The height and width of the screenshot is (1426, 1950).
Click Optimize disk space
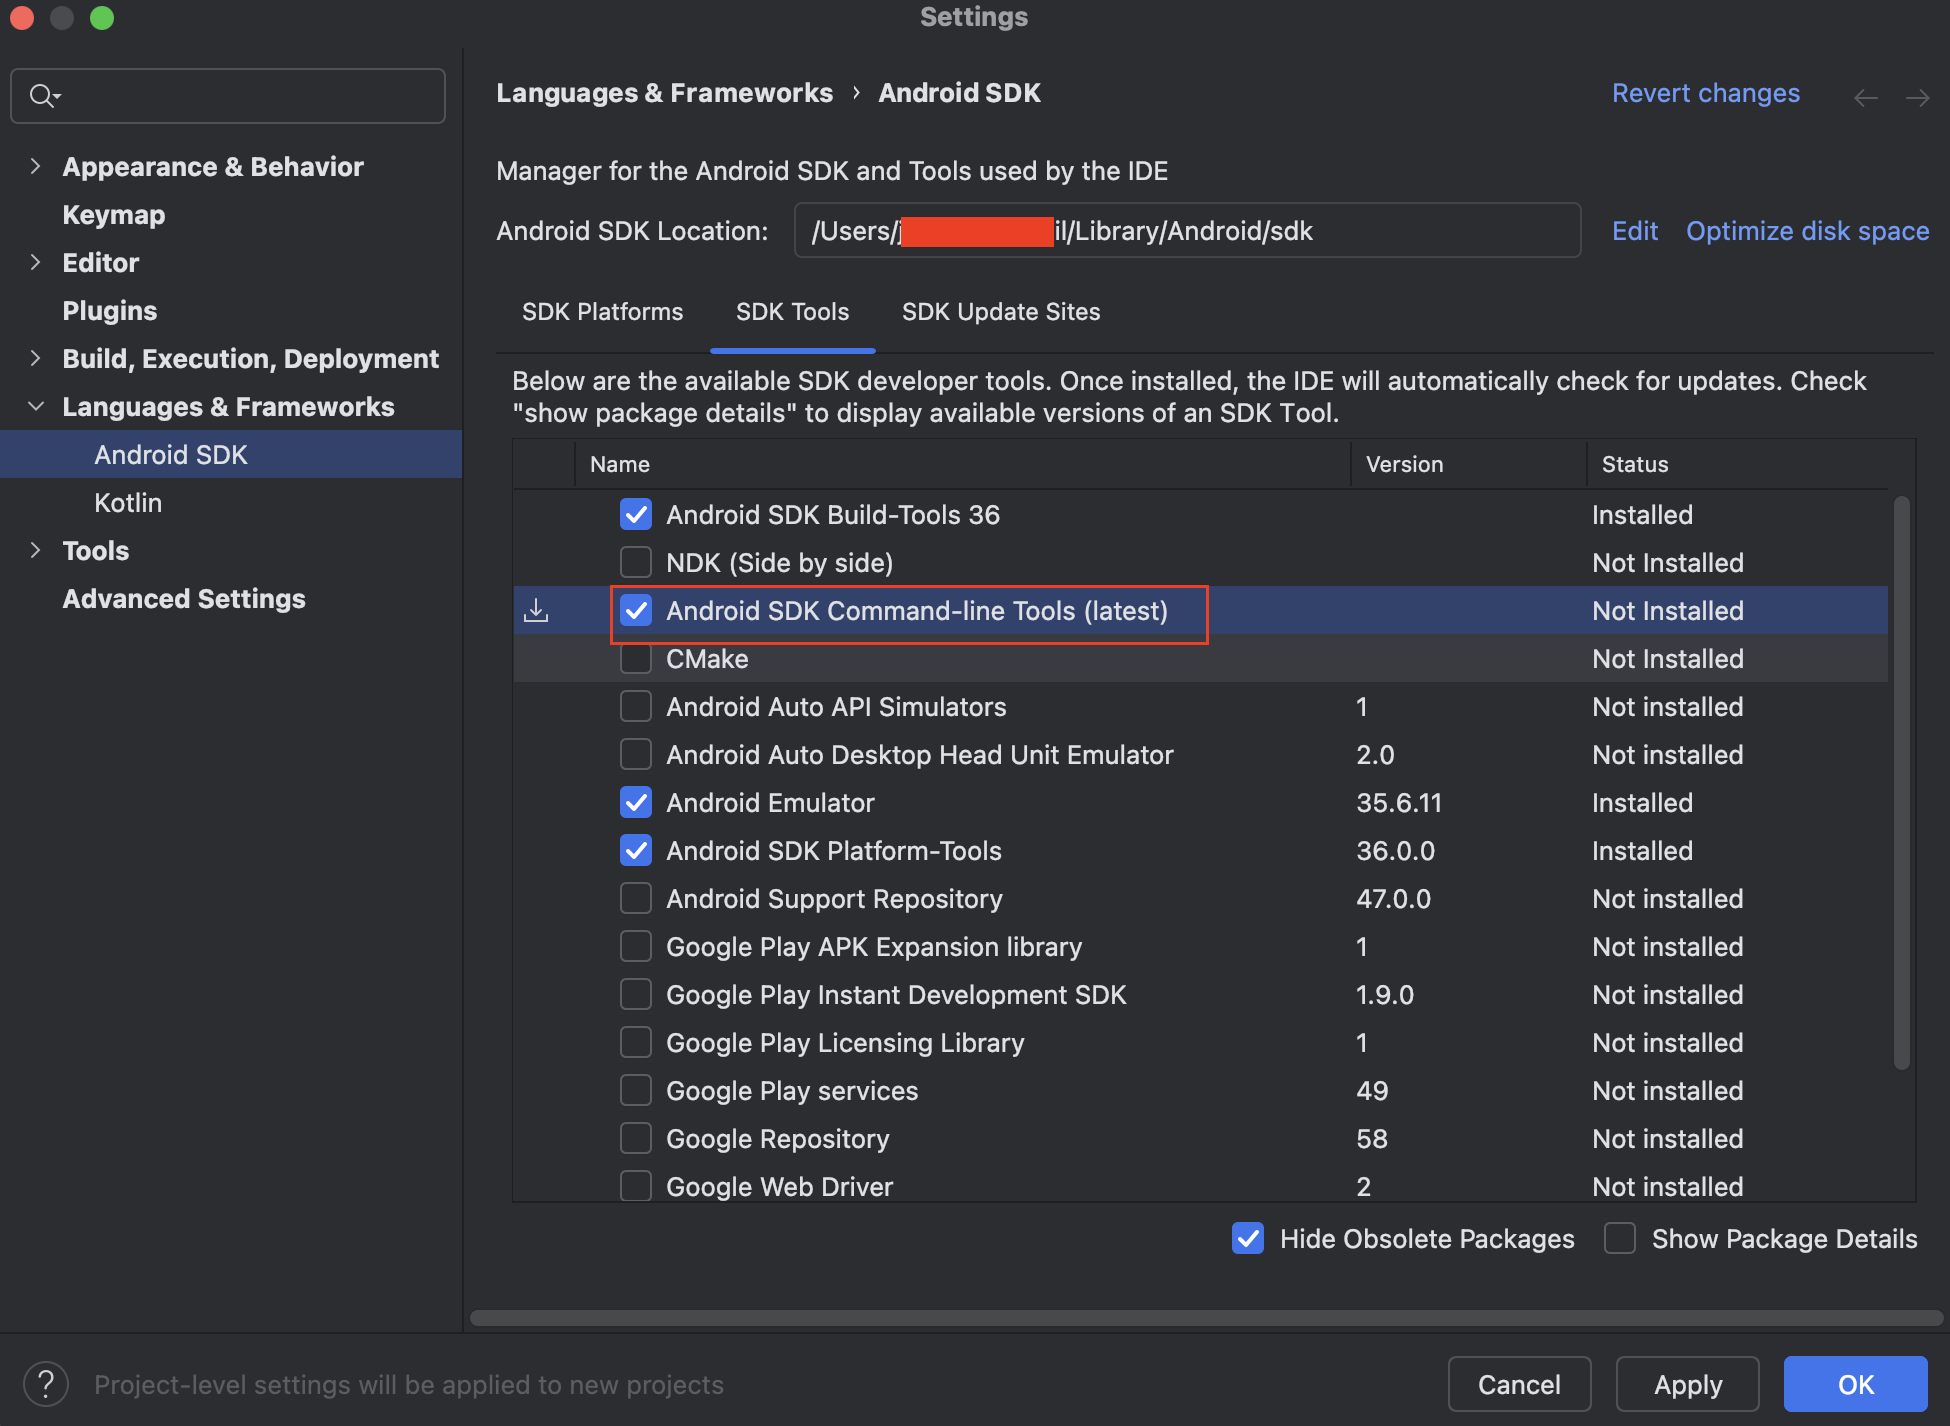(x=1807, y=230)
